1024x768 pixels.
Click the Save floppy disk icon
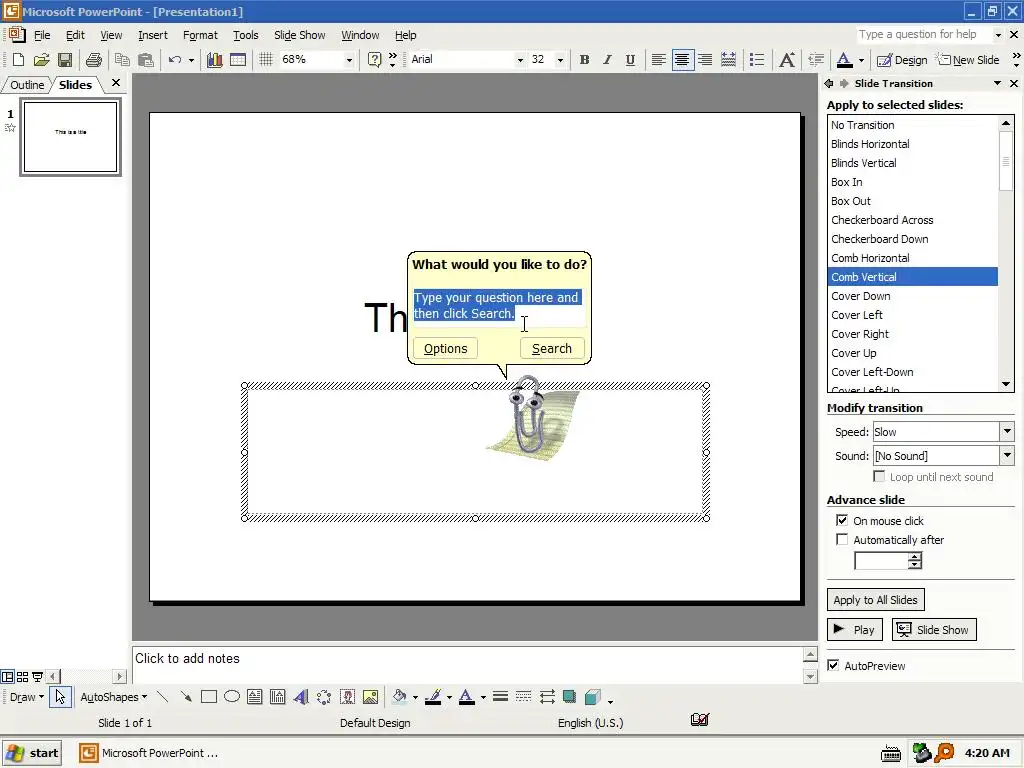pos(65,59)
